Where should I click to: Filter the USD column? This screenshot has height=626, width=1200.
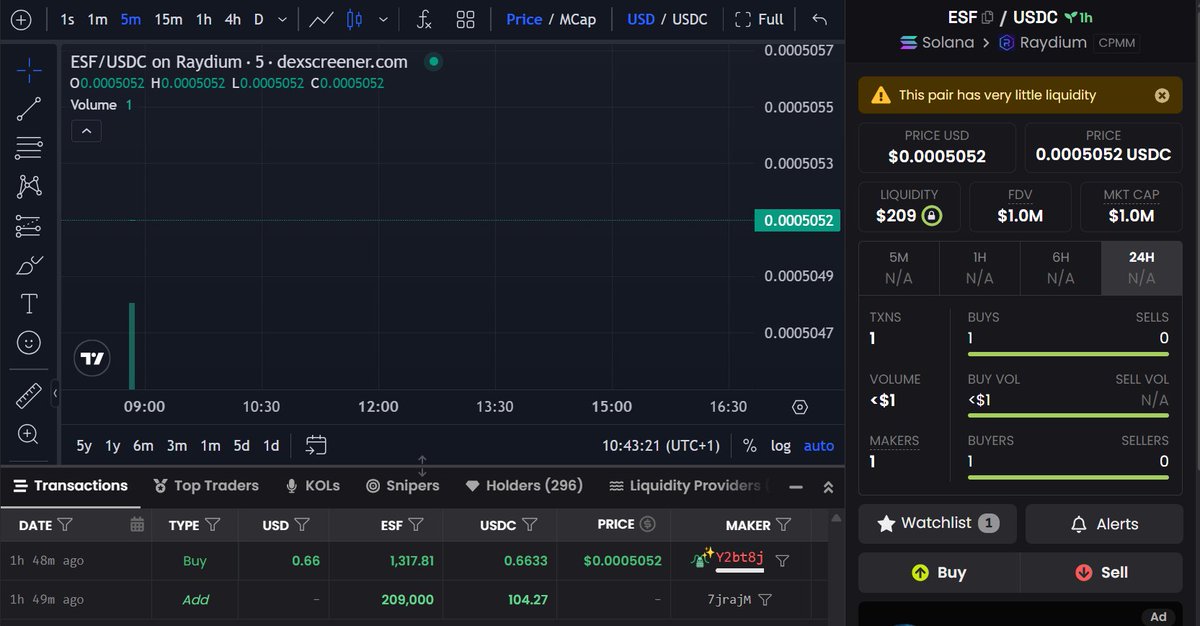(302, 524)
